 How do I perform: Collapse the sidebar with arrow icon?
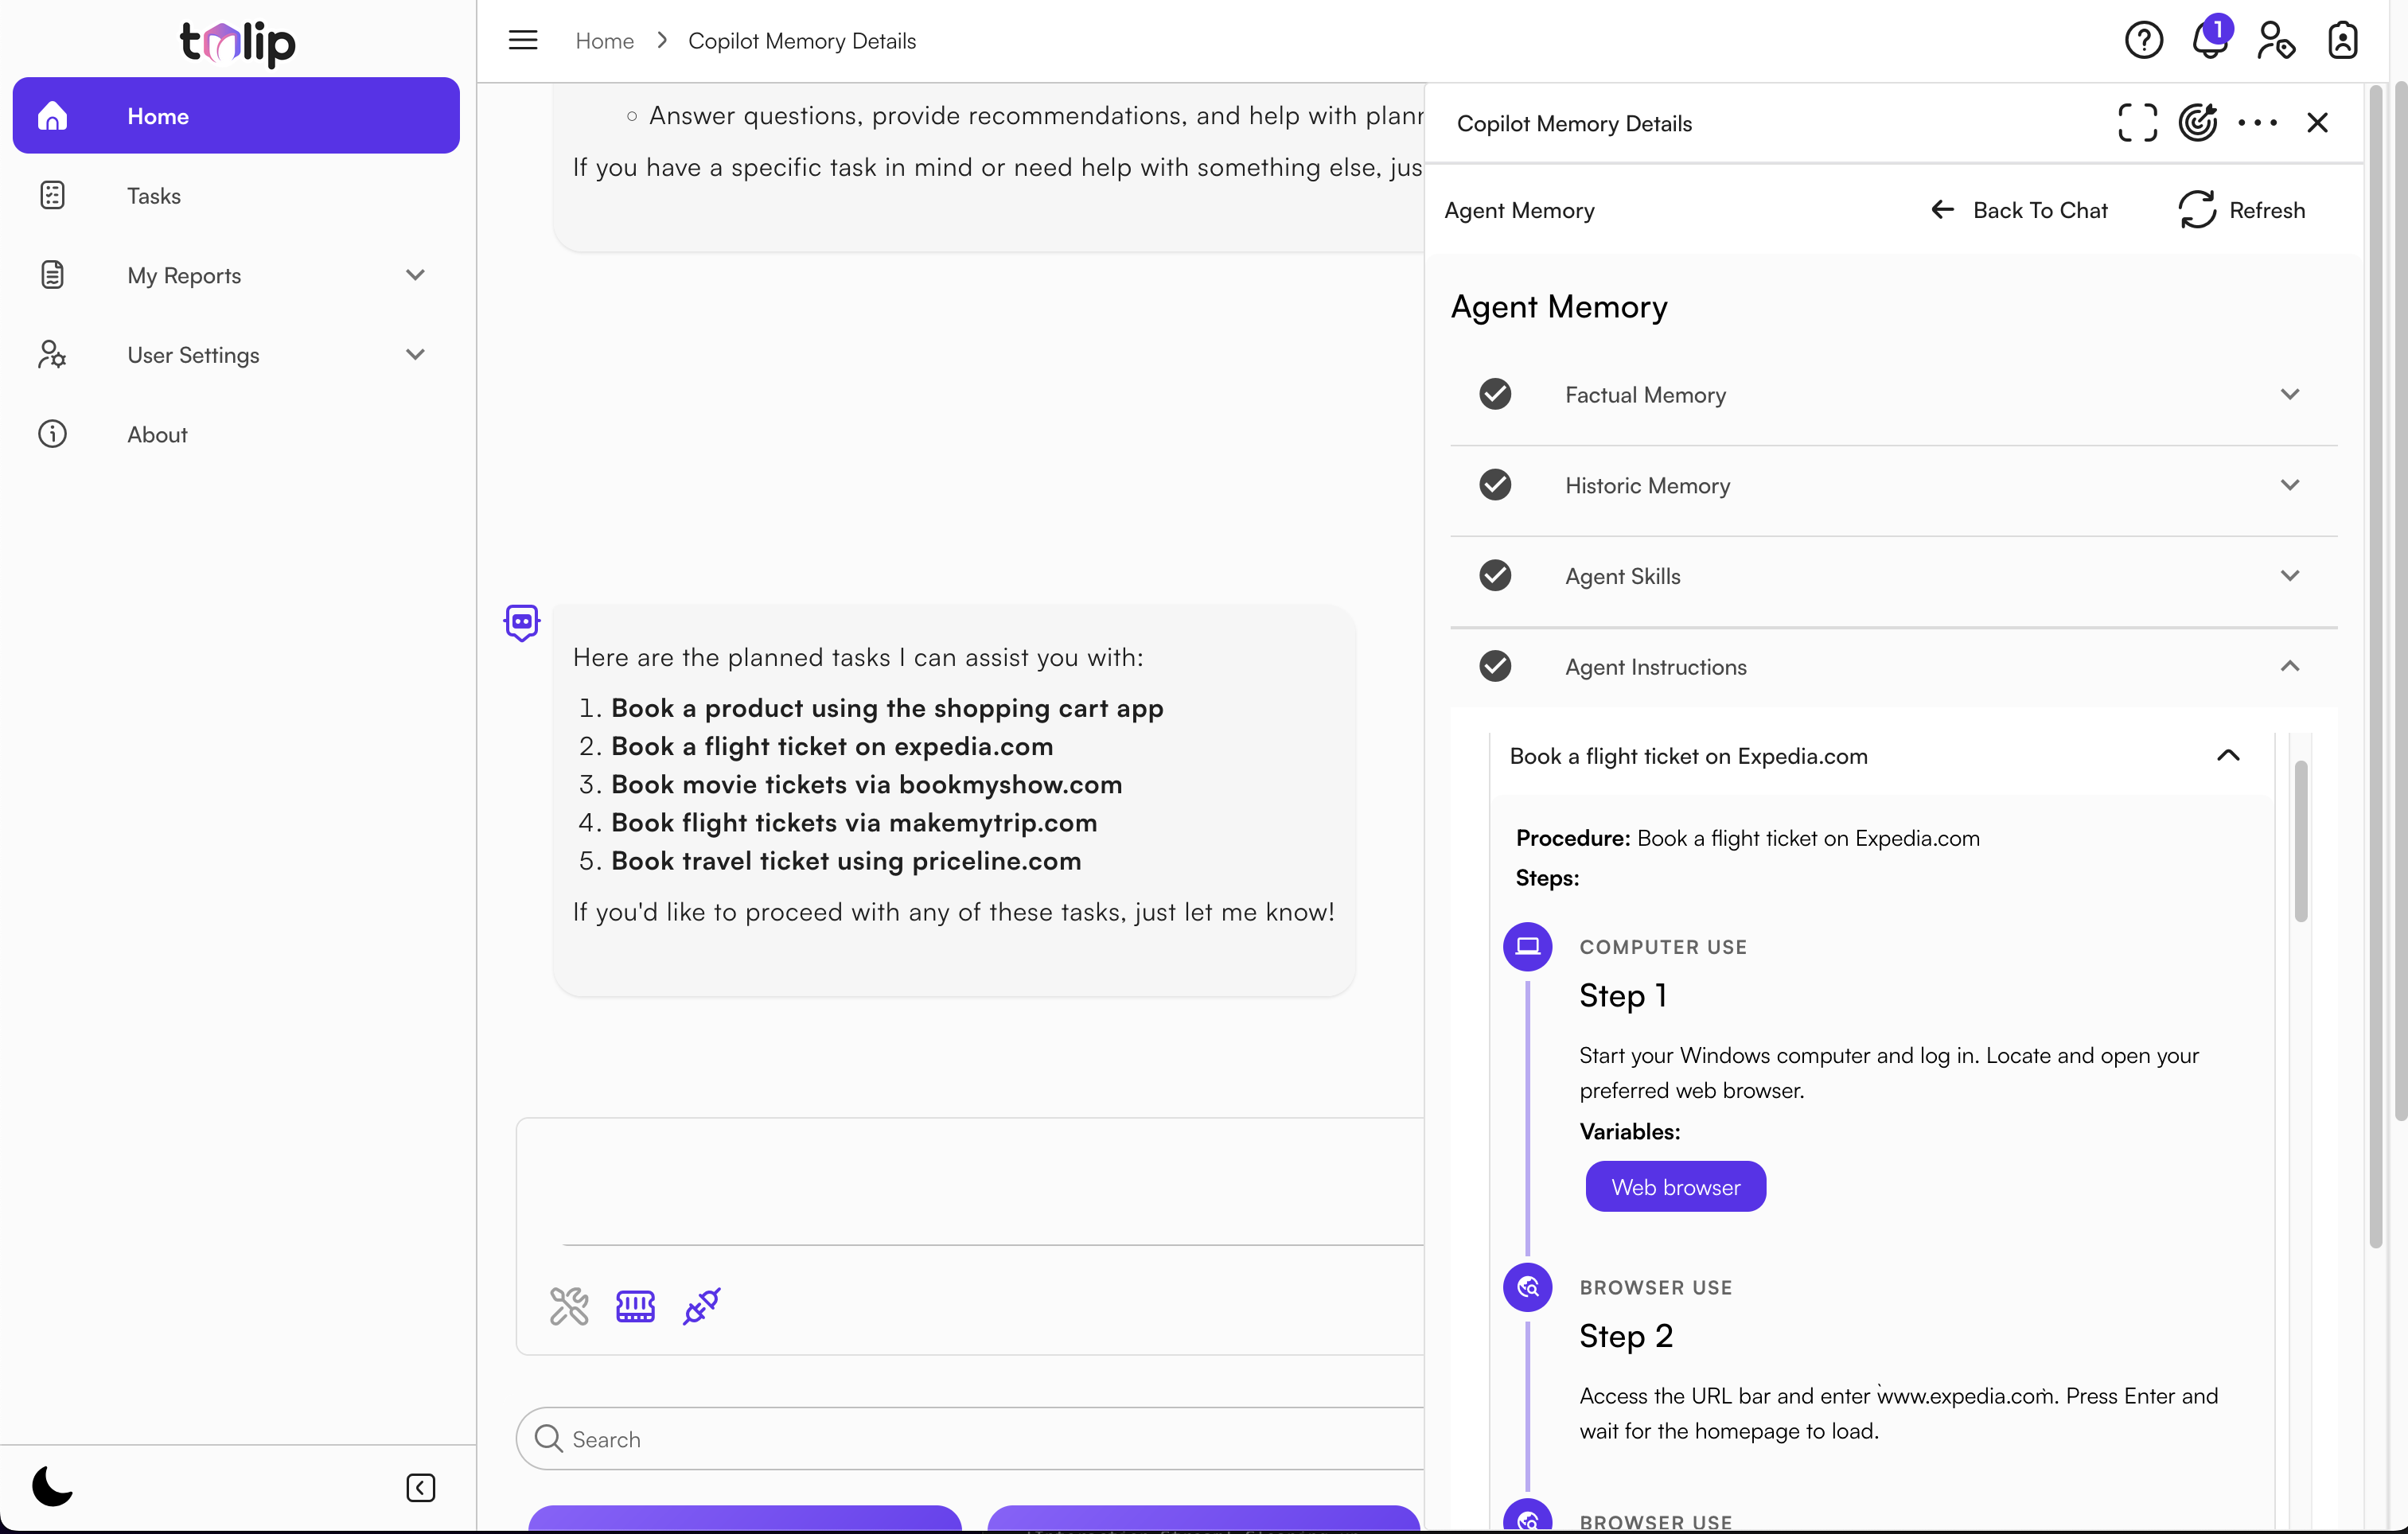(x=420, y=1488)
